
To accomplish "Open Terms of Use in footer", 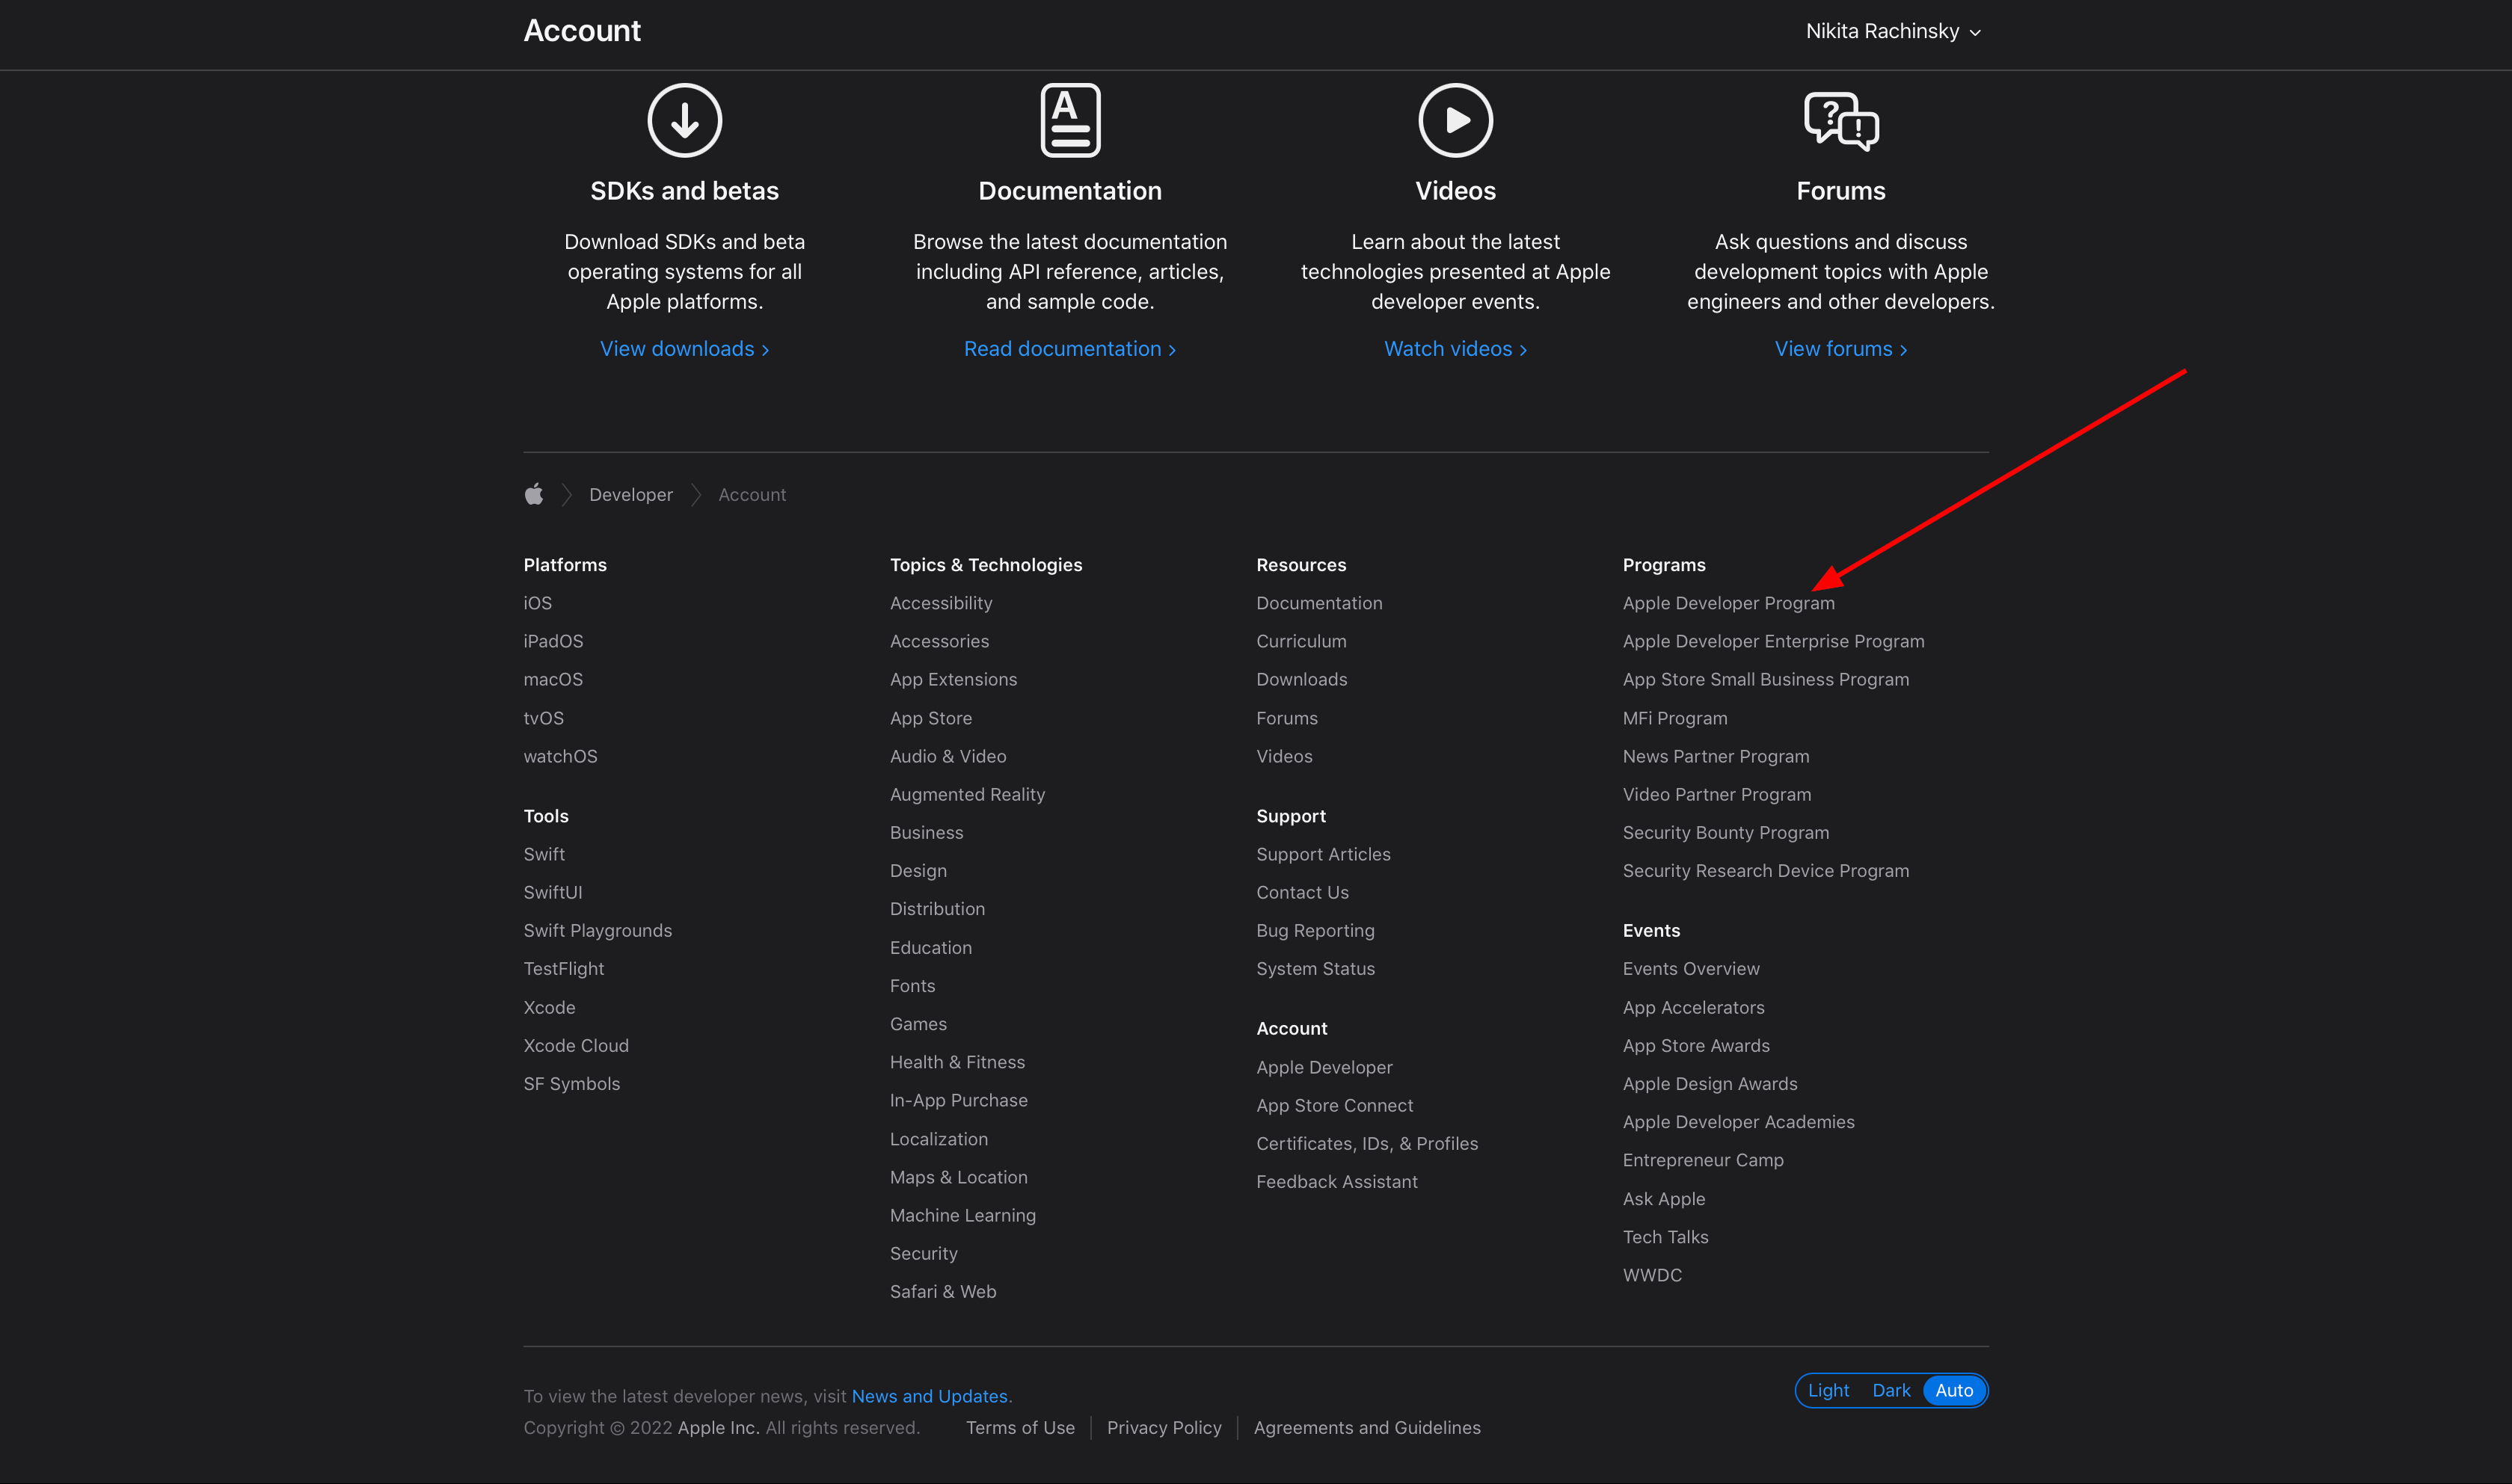I will pyautogui.click(x=1020, y=1427).
